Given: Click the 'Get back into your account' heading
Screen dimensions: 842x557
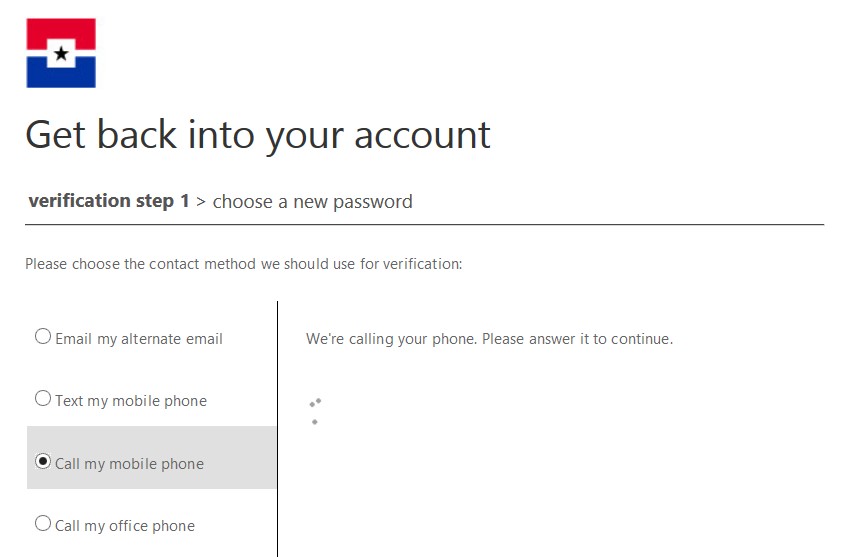Looking at the screenshot, I should (x=258, y=135).
